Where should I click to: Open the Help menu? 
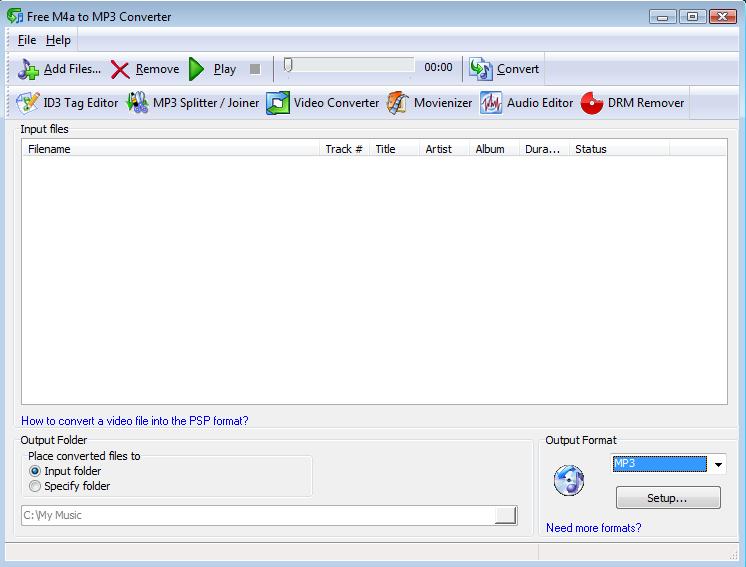pyautogui.click(x=58, y=40)
